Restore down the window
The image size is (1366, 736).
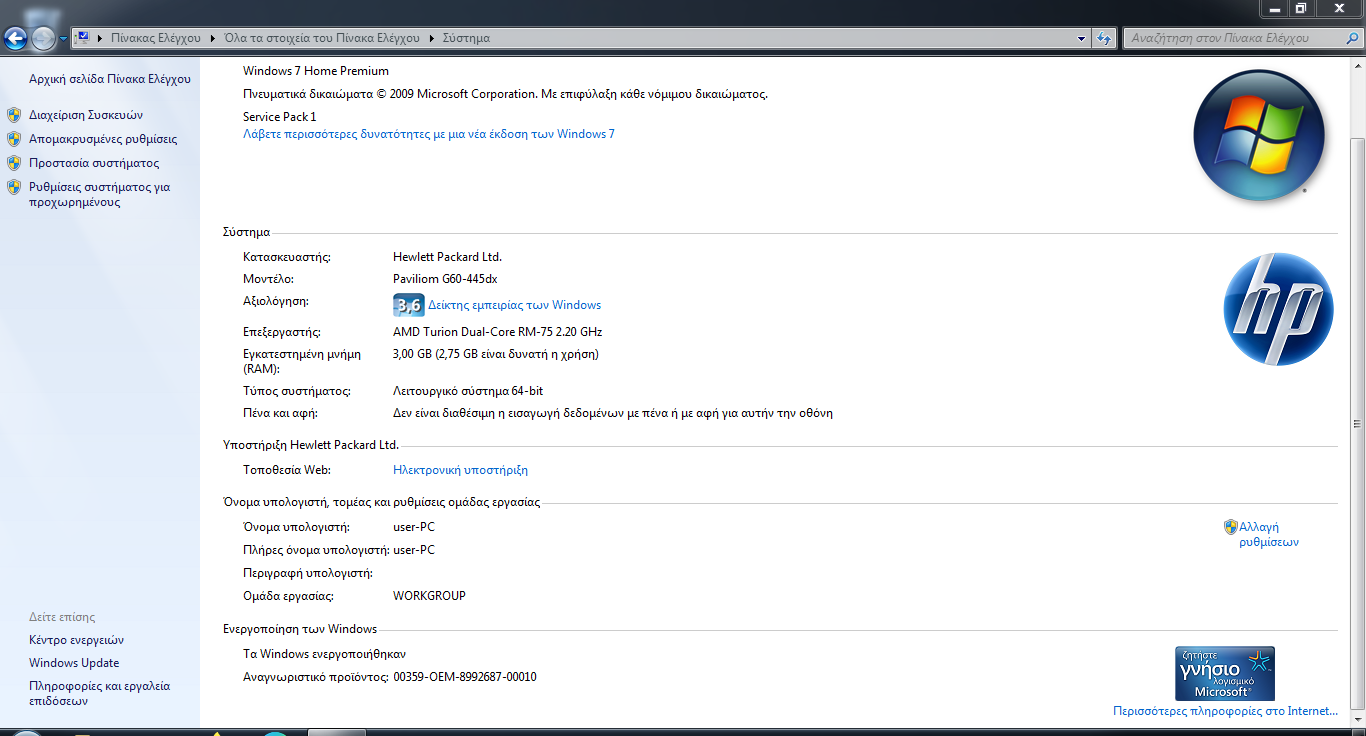coord(1300,8)
